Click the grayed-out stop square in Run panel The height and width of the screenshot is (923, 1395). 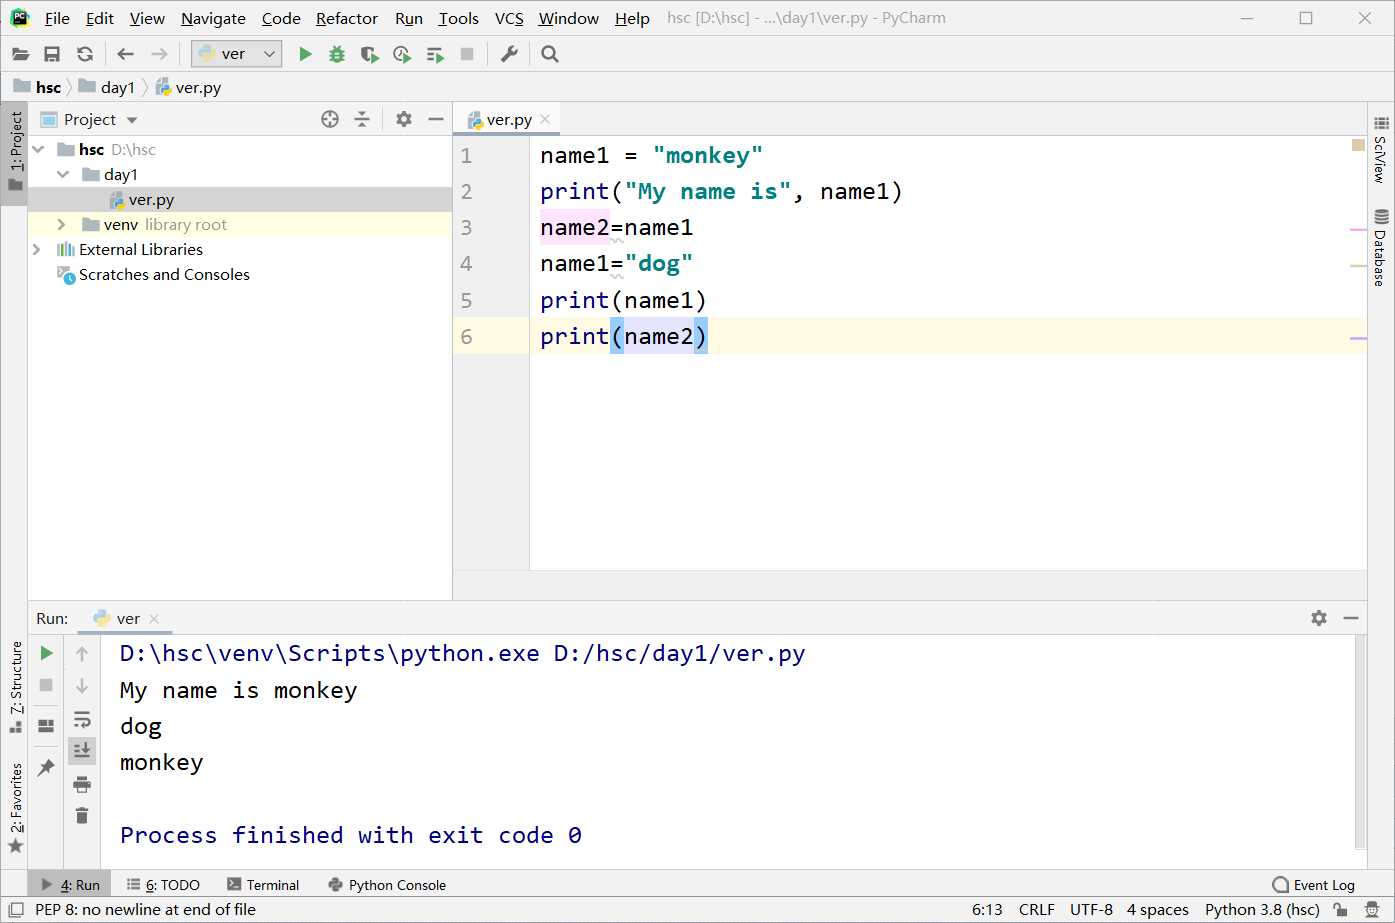46,685
